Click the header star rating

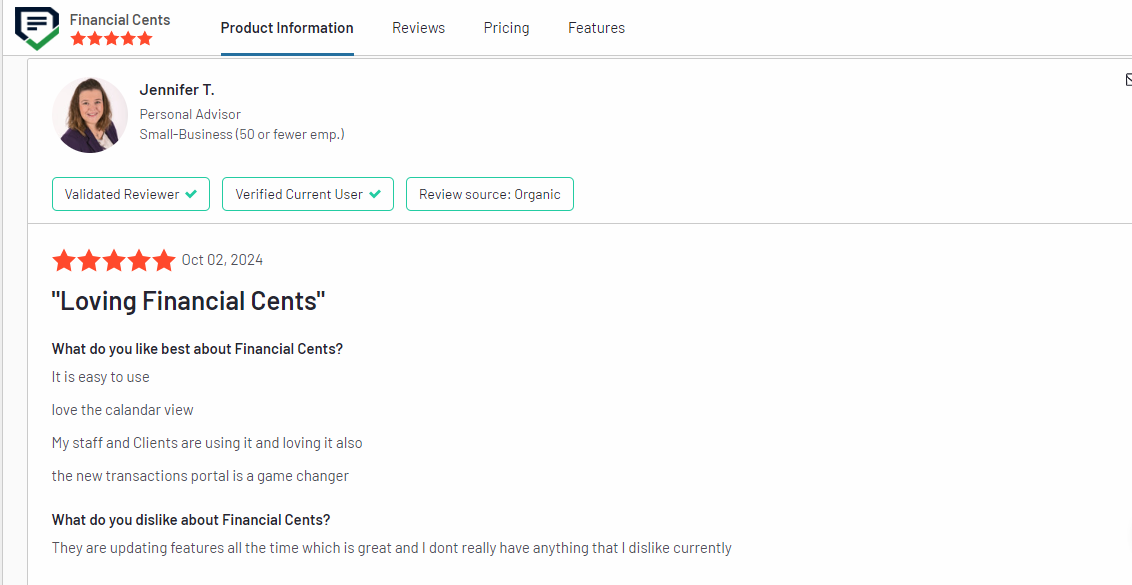pyautogui.click(x=111, y=39)
